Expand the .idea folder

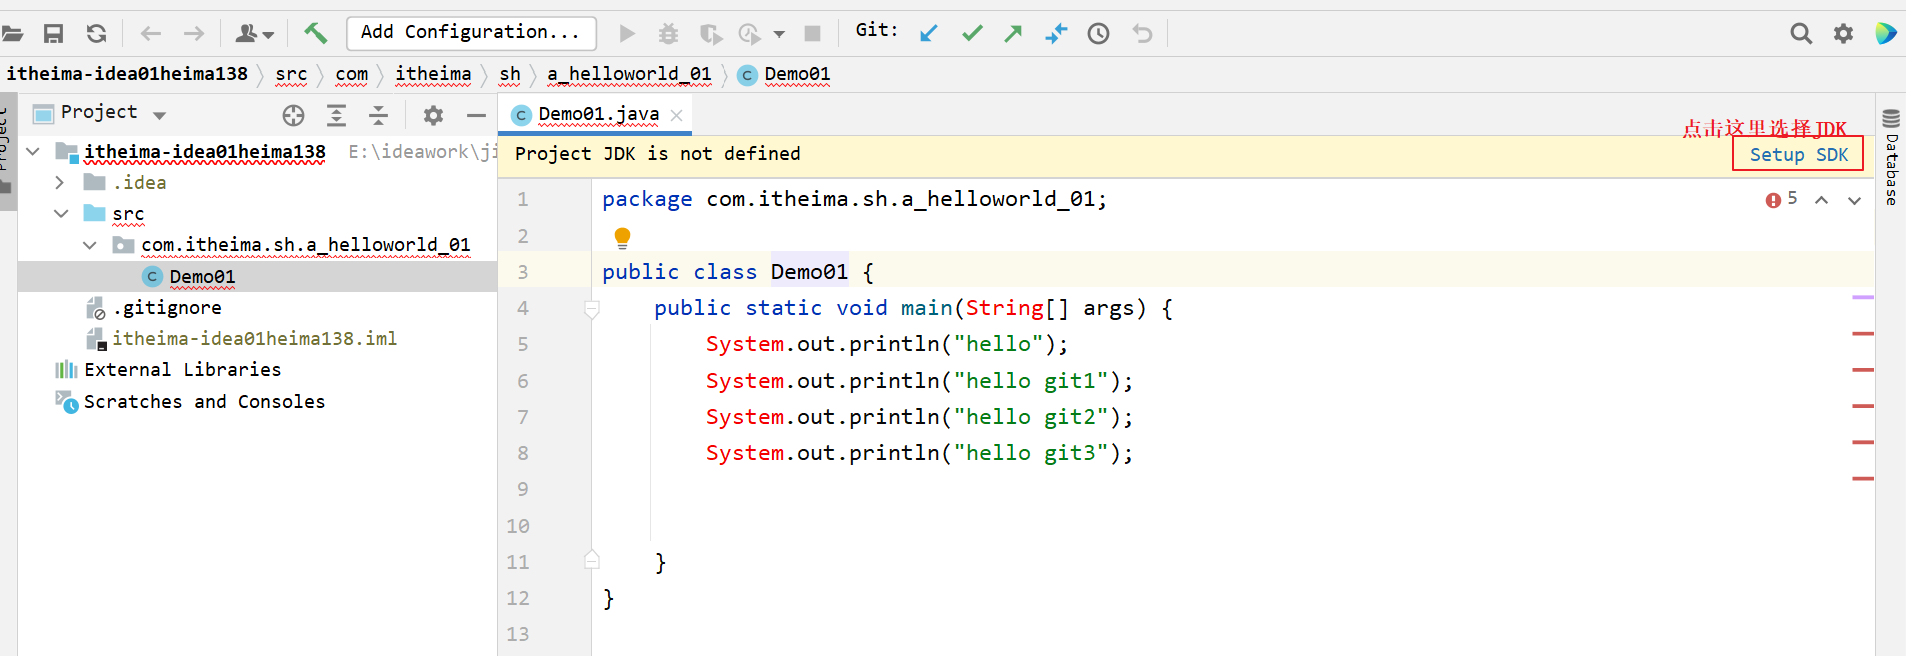60,183
